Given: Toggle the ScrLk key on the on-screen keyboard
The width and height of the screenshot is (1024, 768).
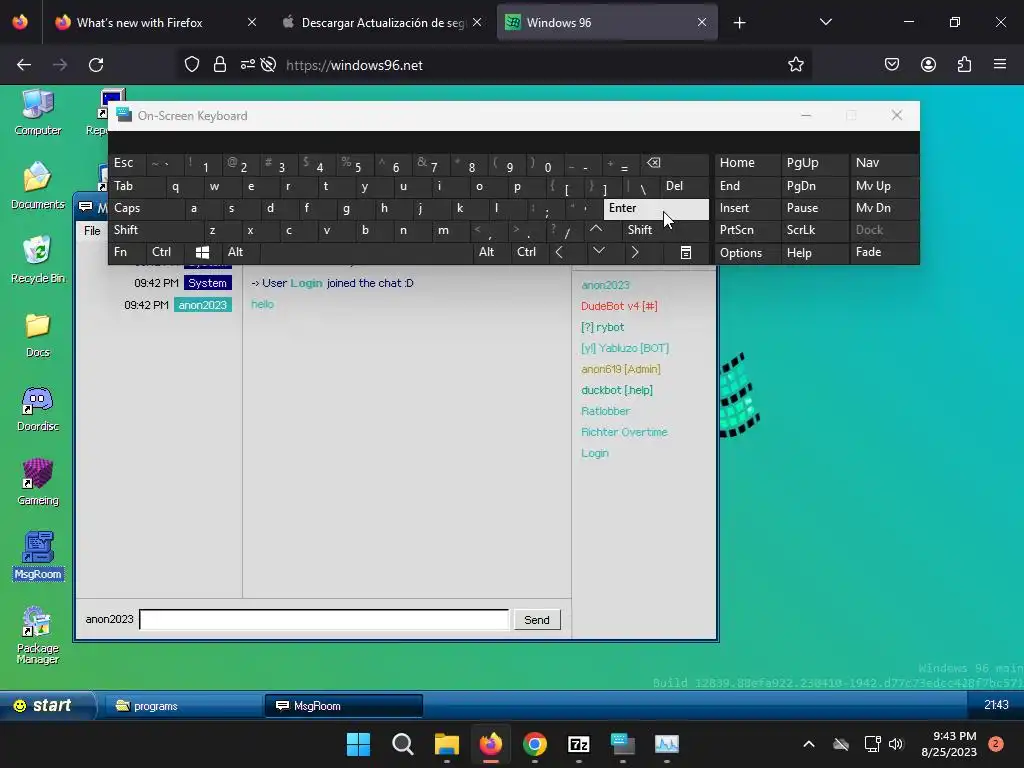Looking at the screenshot, I should pyautogui.click(x=814, y=230).
